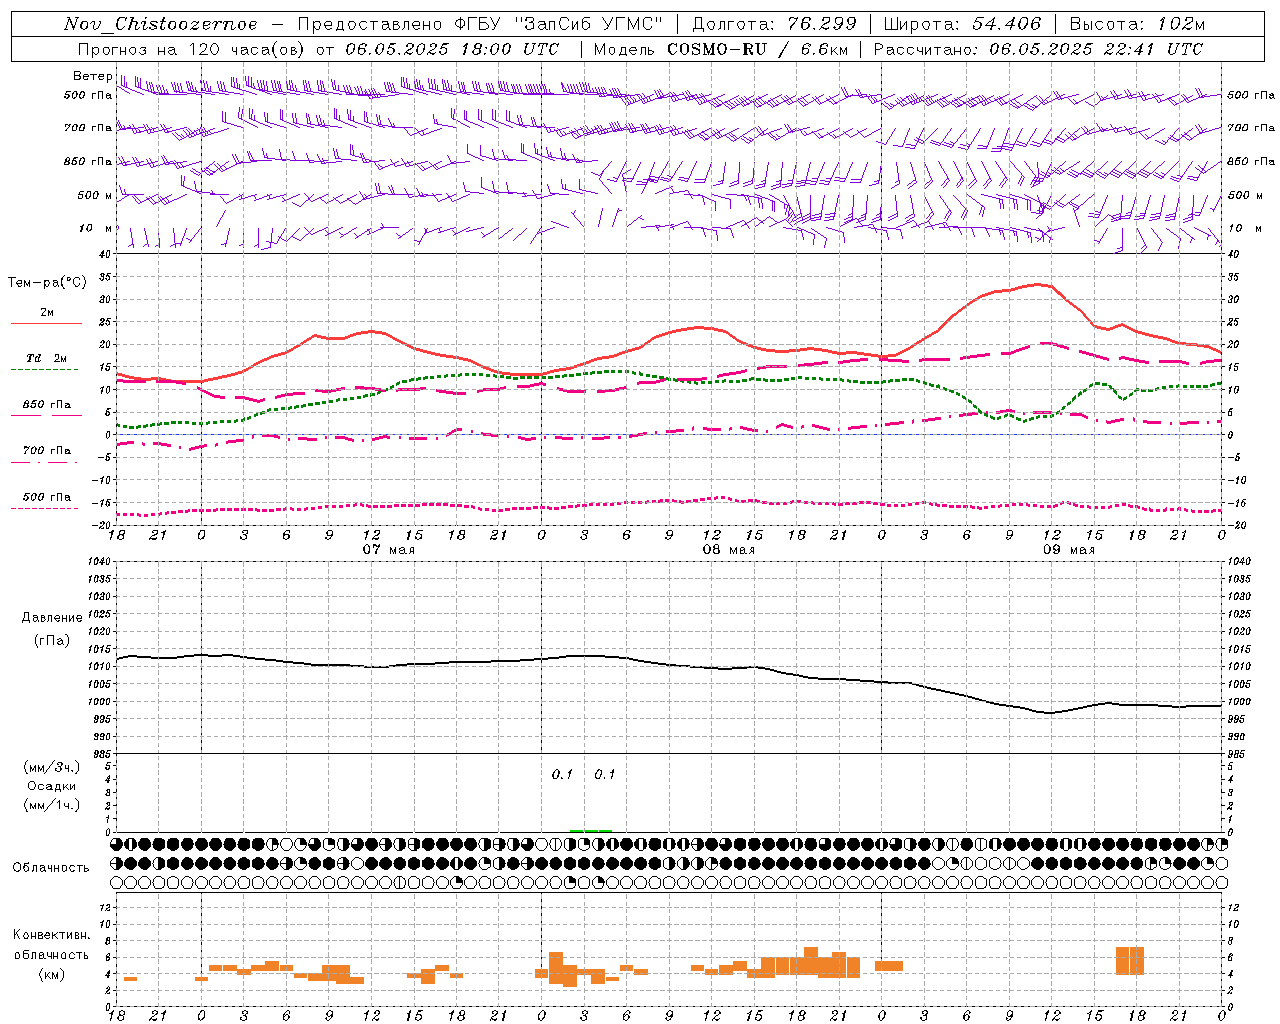Click the Тем-ра(°C) axis title
Screen dimensions: 1280x1024
[x=47, y=283]
